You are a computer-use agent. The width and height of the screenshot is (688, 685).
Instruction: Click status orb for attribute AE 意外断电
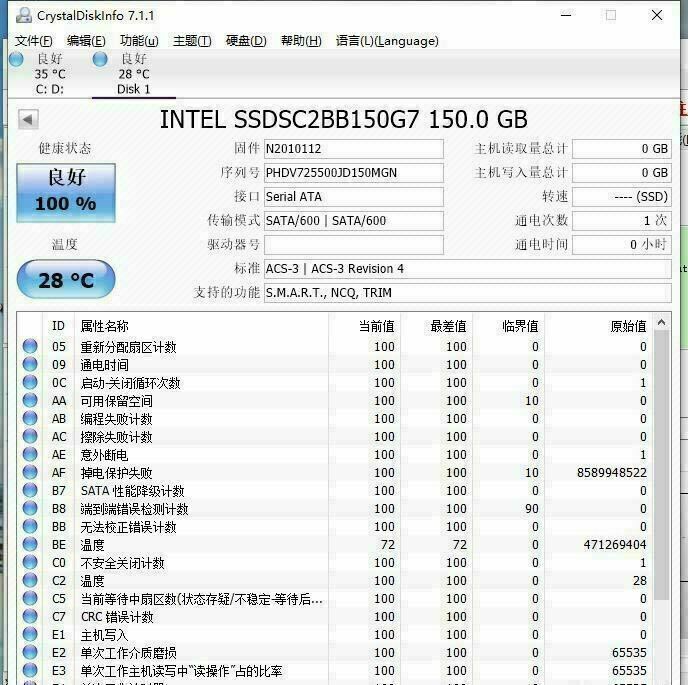[x=30, y=454]
